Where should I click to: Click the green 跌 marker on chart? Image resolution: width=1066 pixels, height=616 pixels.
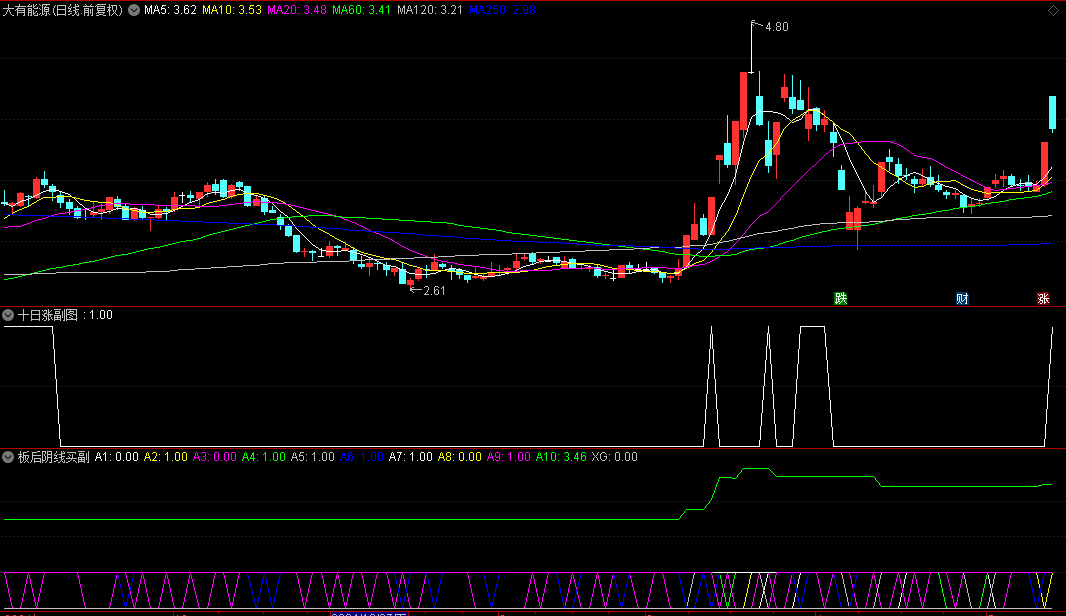tap(841, 298)
